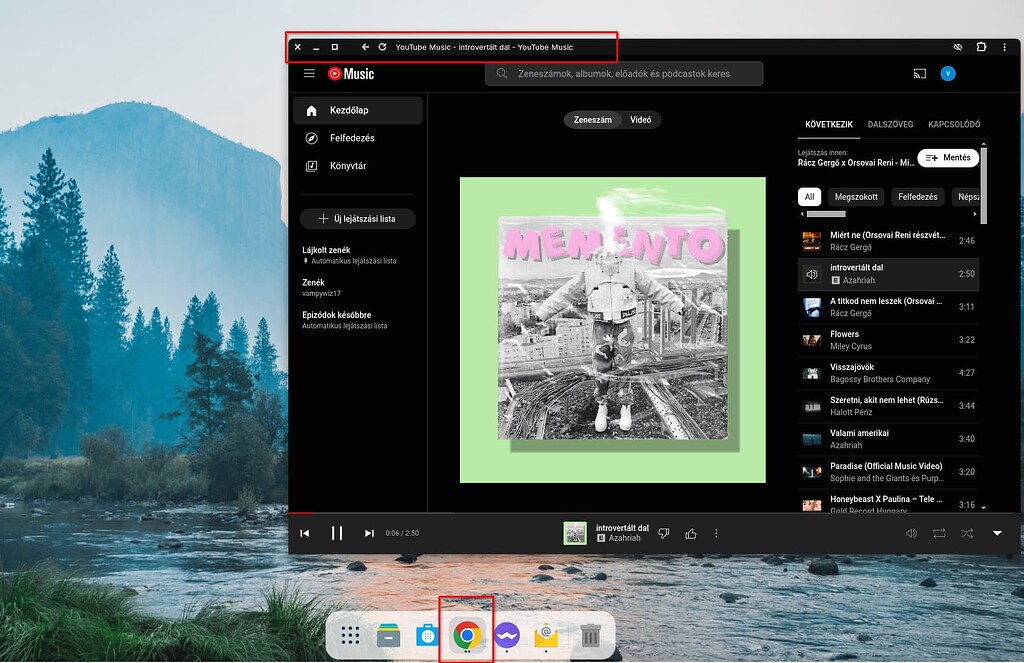Switch the player to Videó mode

pos(640,120)
